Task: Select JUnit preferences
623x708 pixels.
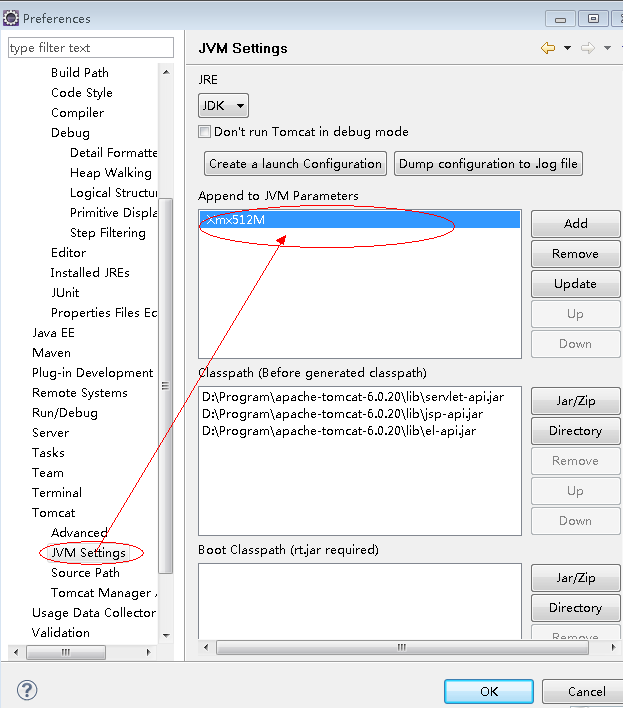Action: click(65, 293)
